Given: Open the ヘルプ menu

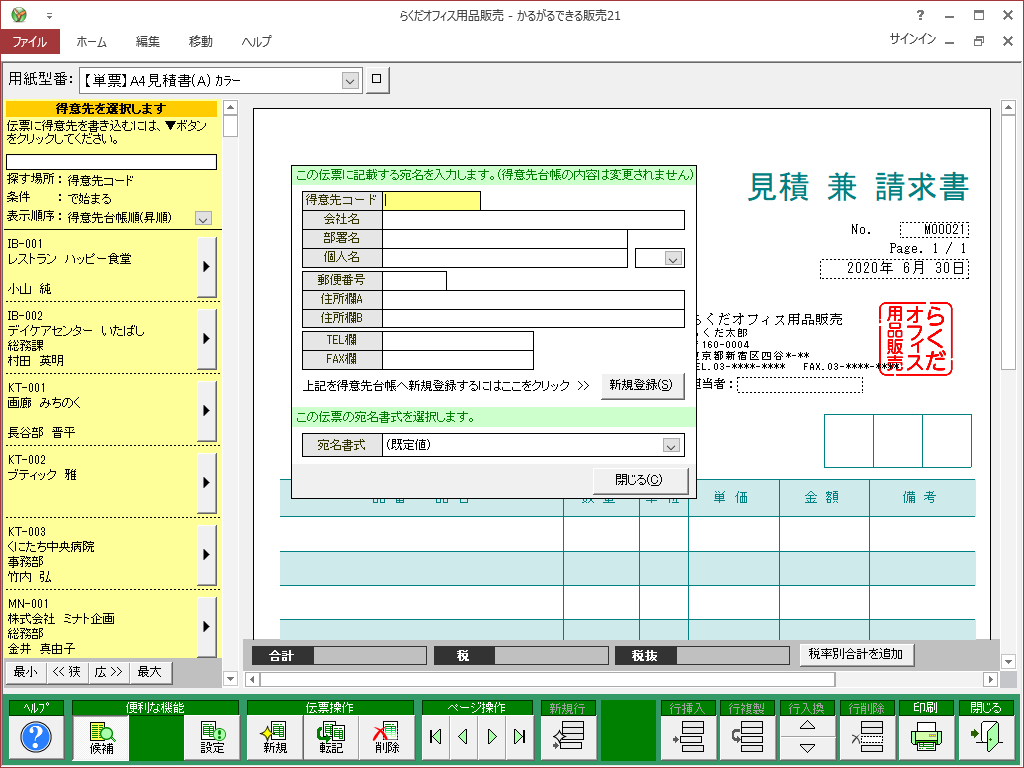Looking at the screenshot, I should 256,42.
